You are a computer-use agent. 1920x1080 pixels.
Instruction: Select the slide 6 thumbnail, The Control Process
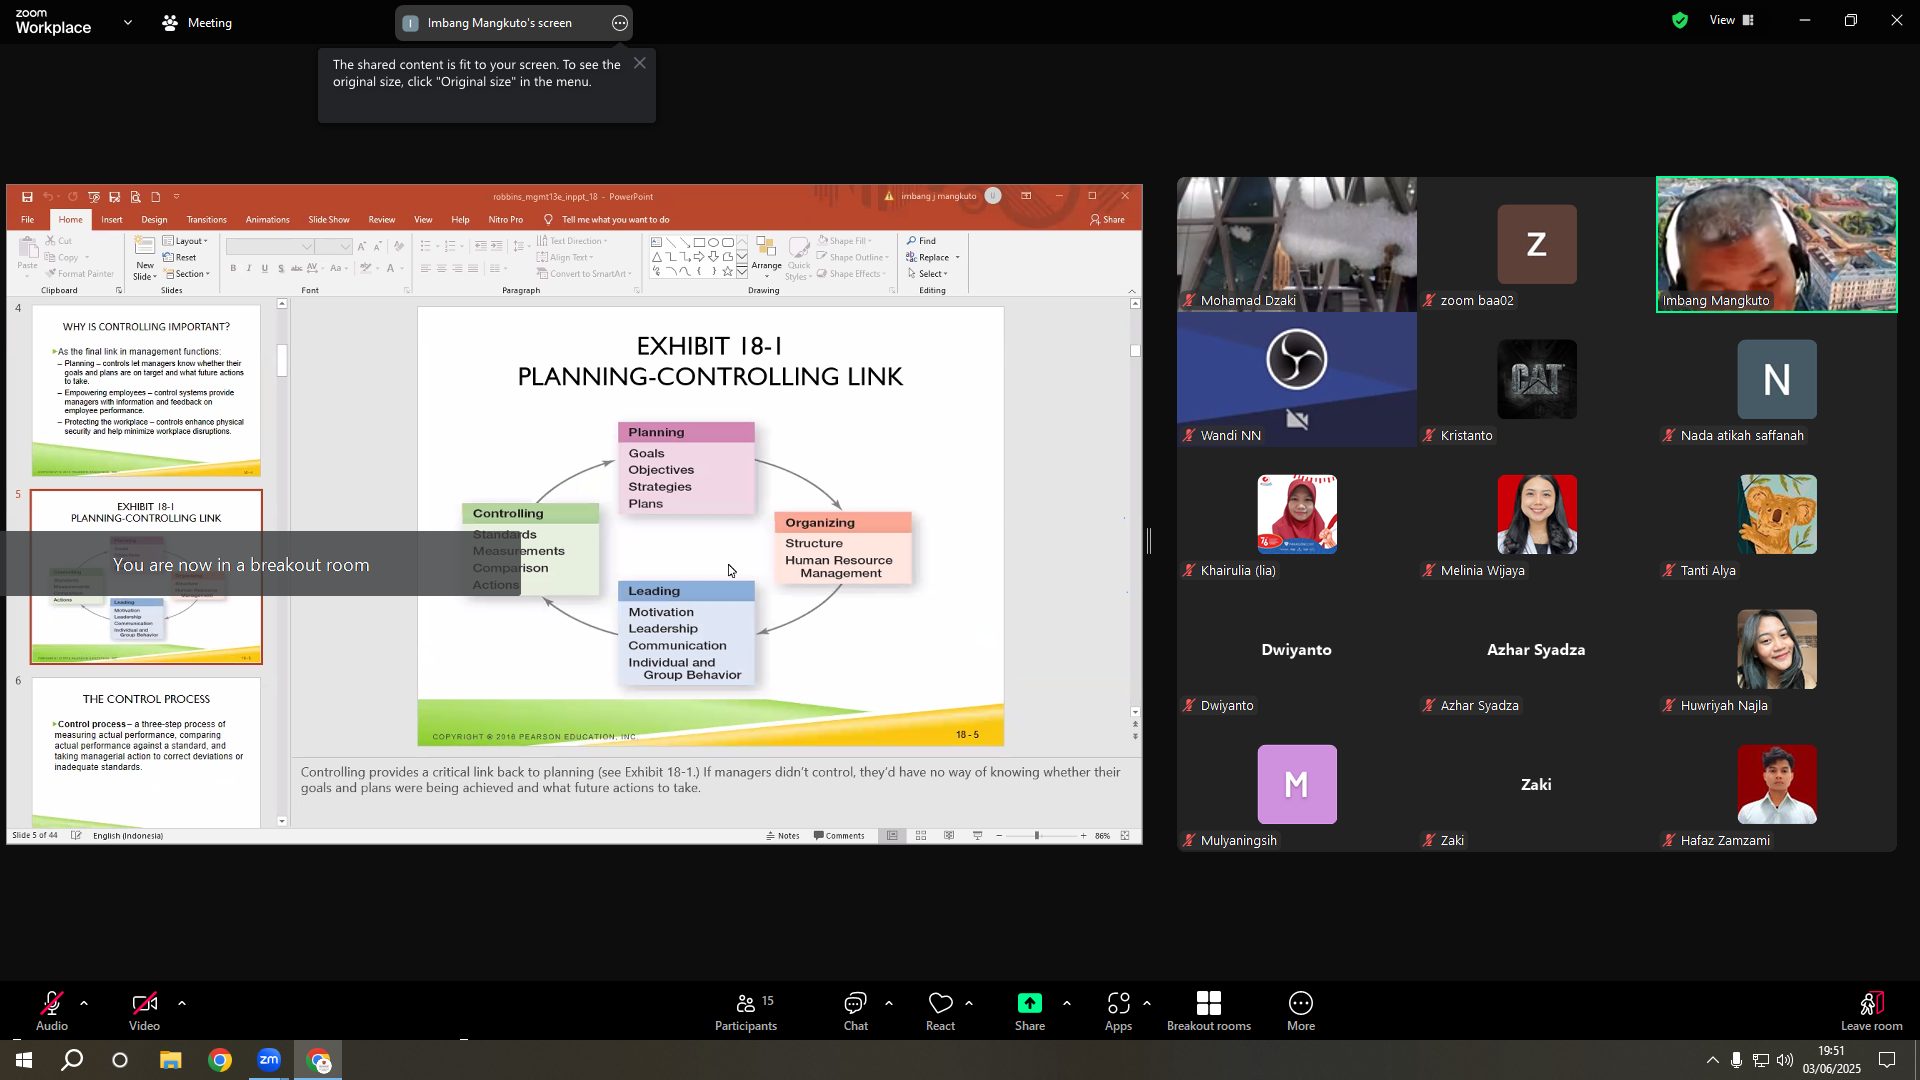[x=146, y=752]
